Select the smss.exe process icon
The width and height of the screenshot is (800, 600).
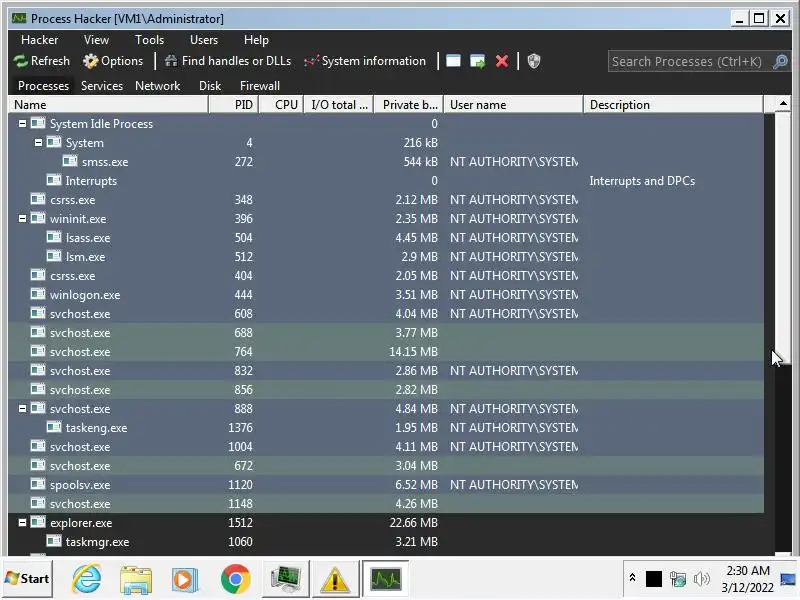tap(70, 161)
